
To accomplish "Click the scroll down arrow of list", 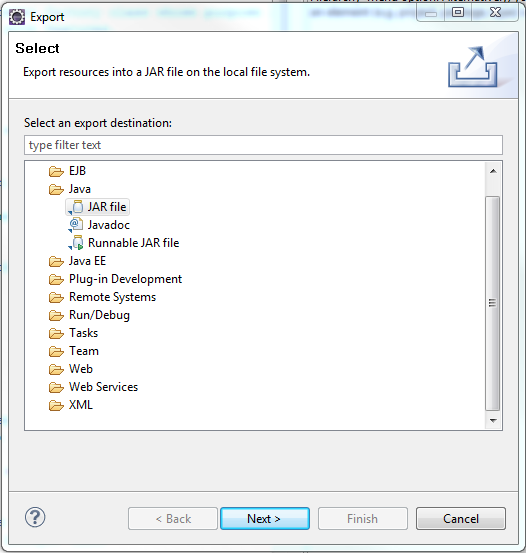I will [493, 420].
